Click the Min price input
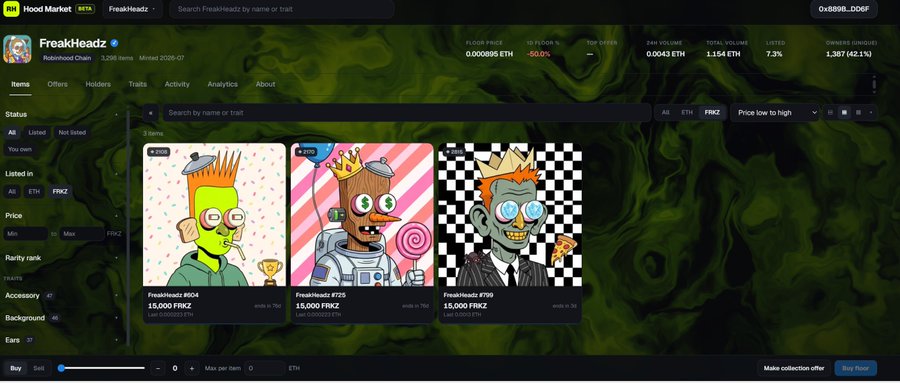 [x=26, y=234]
